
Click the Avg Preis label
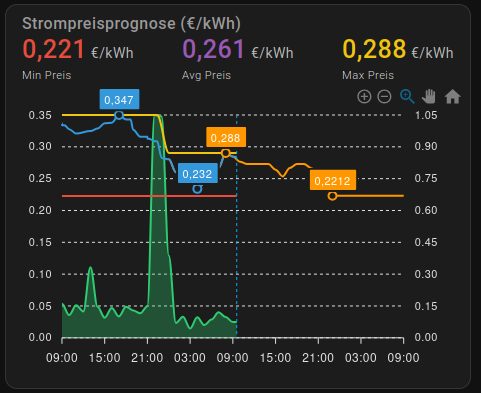[206, 75]
